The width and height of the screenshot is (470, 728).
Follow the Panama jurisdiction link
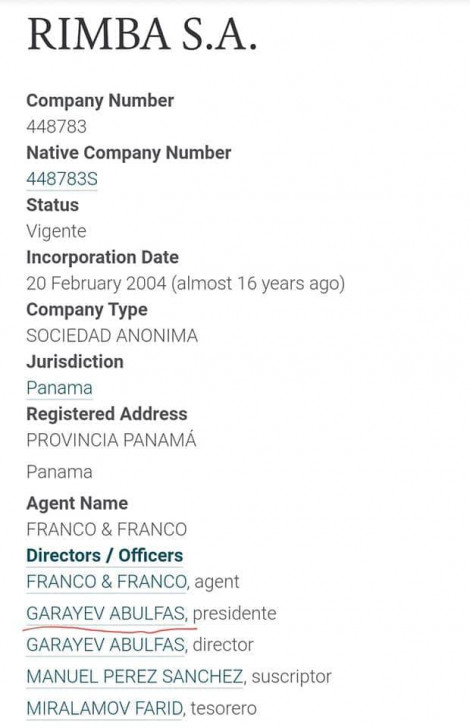click(x=59, y=388)
